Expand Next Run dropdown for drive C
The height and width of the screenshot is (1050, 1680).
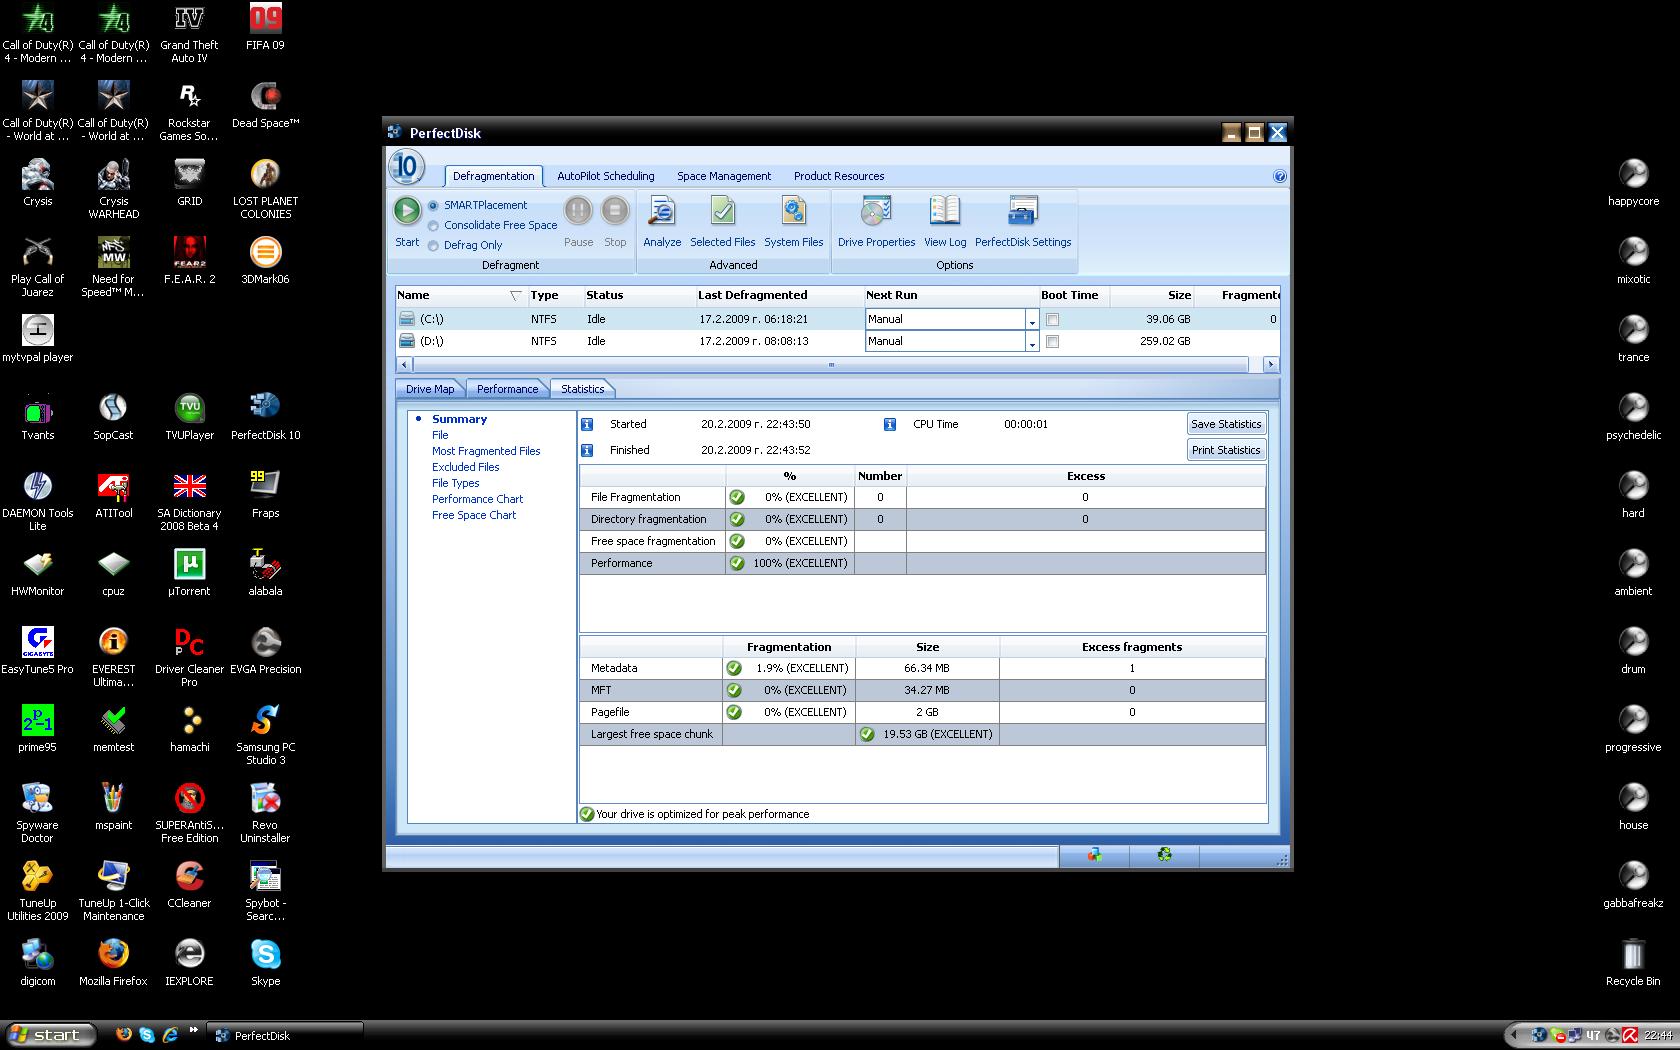click(x=1031, y=320)
